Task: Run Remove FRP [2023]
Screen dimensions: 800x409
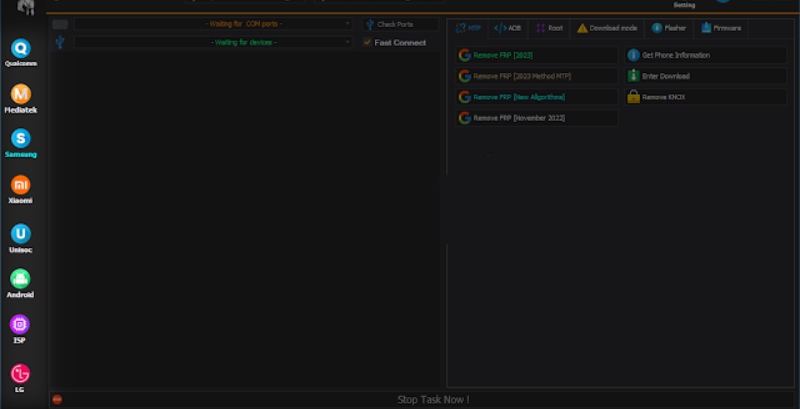Action: point(537,55)
